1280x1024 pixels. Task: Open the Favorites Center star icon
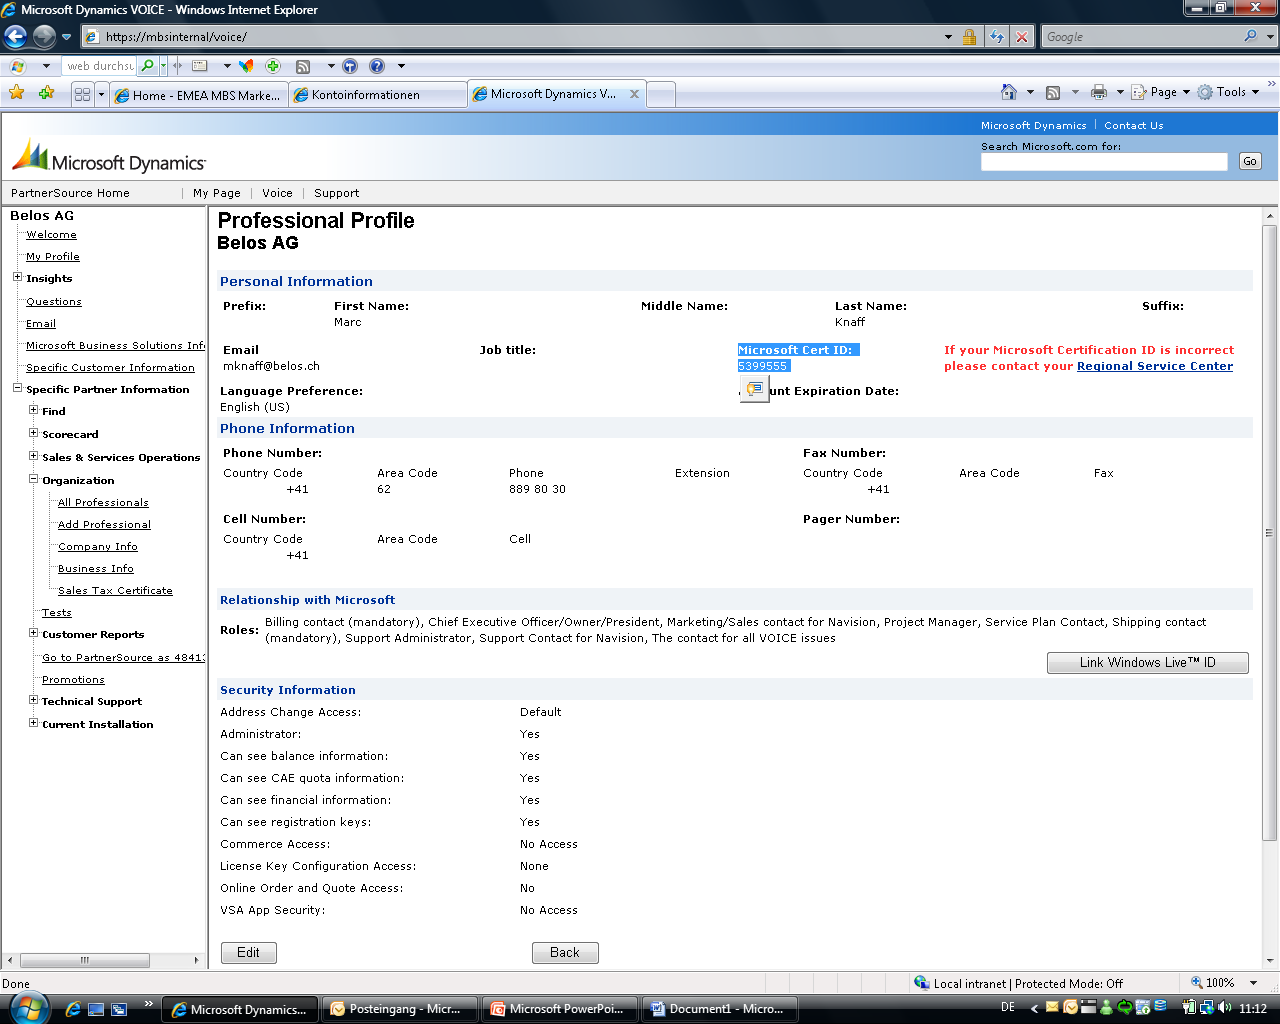coord(17,93)
